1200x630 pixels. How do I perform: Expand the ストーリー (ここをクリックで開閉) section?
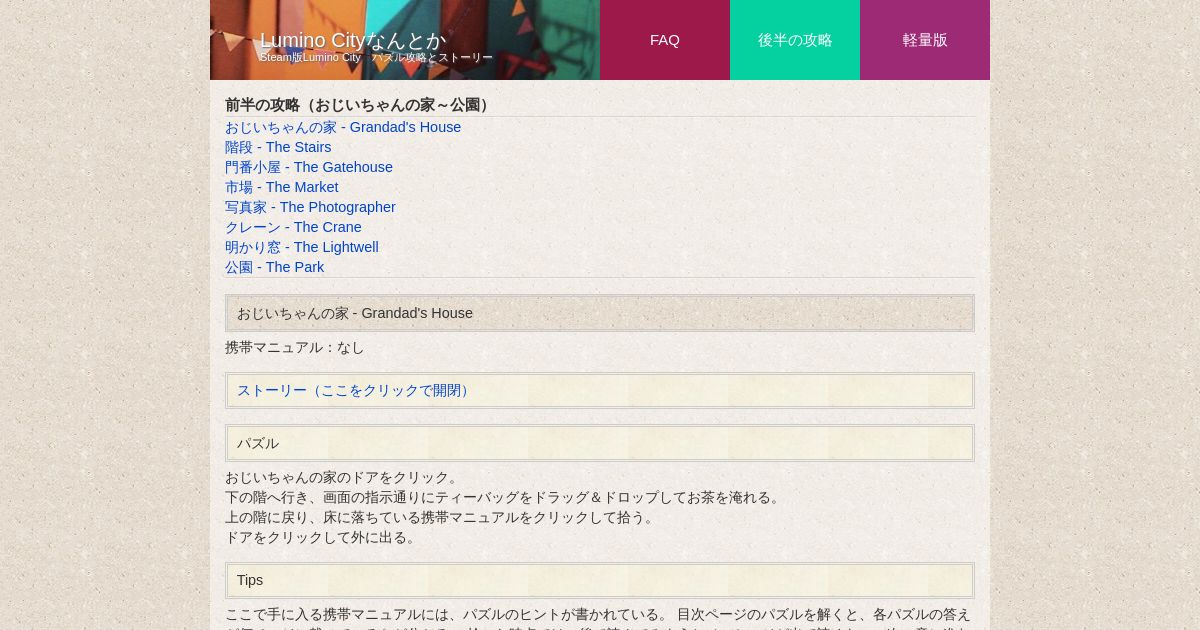(355, 390)
